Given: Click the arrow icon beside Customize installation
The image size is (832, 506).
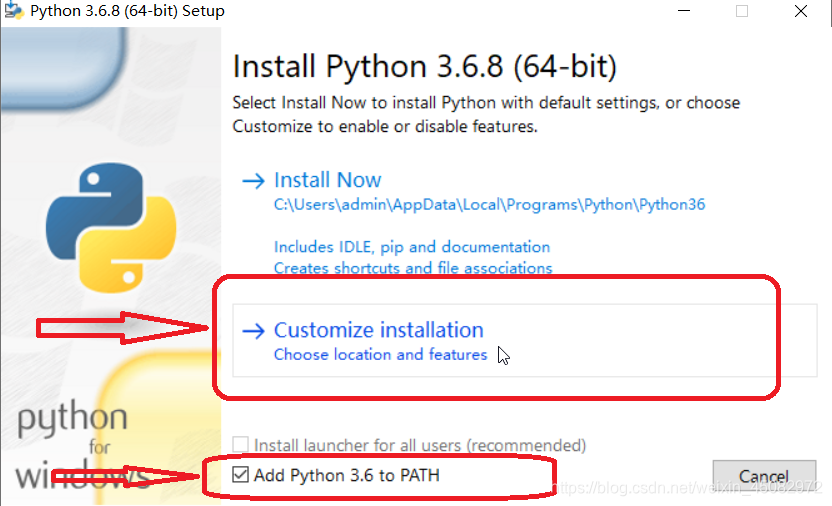Looking at the screenshot, I should click(253, 331).
